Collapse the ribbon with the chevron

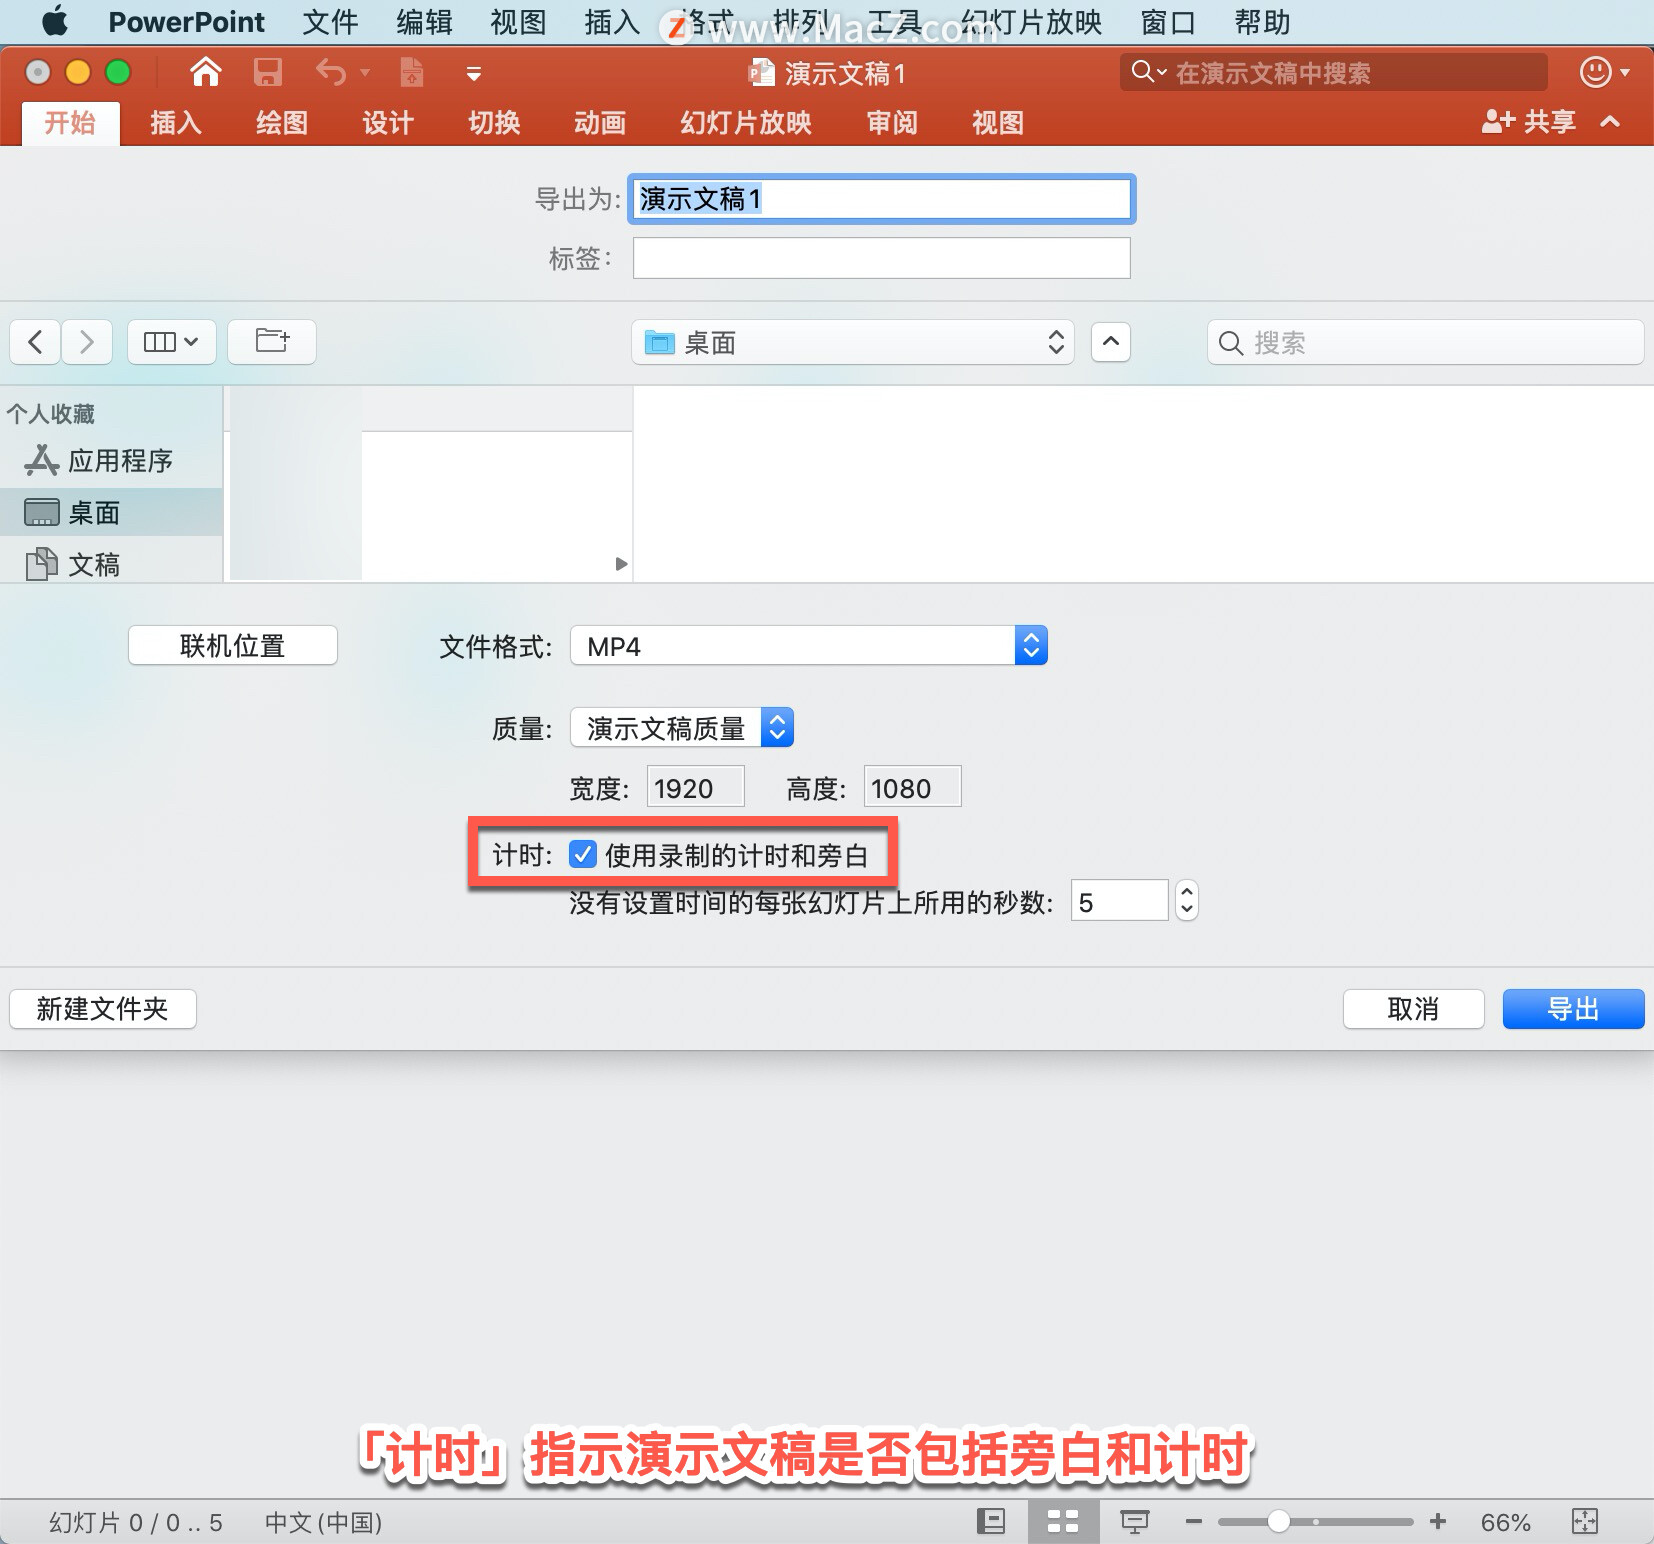pos(1610,122)
